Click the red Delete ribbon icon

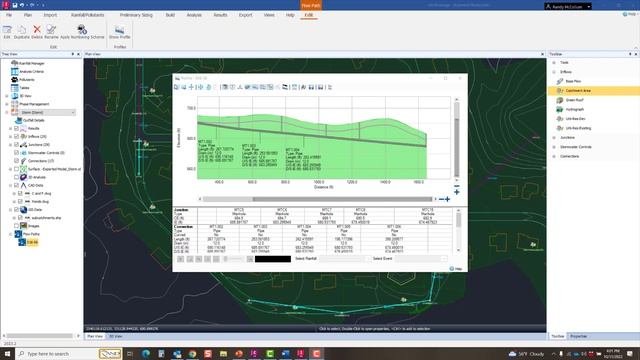coord(37,31)
